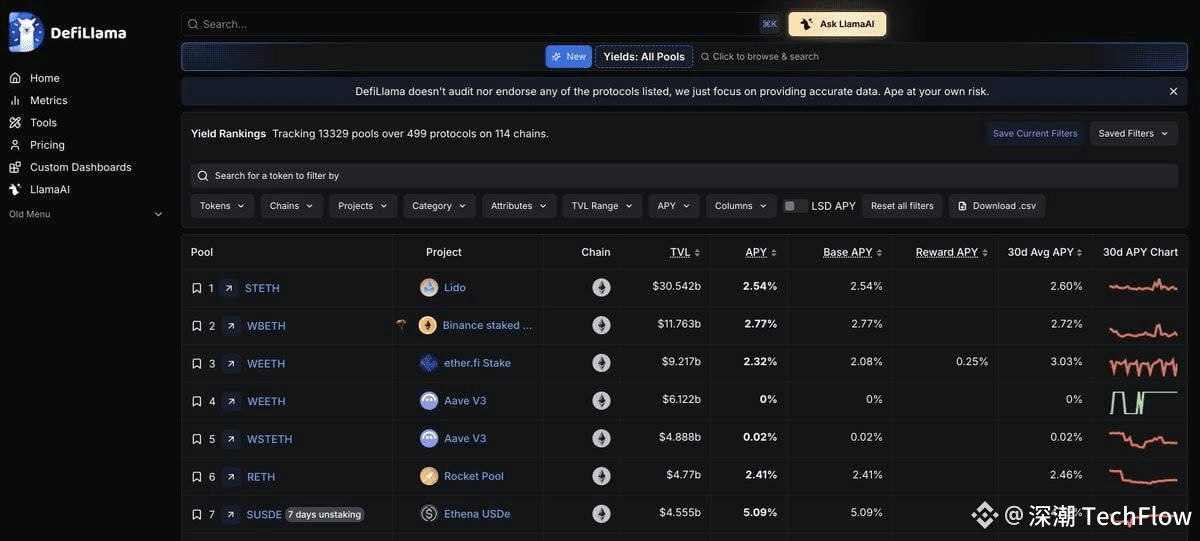Bookmark the SUSDE pool
The width and height of the screenshot is (1200, 541).
tap(196, 515)
